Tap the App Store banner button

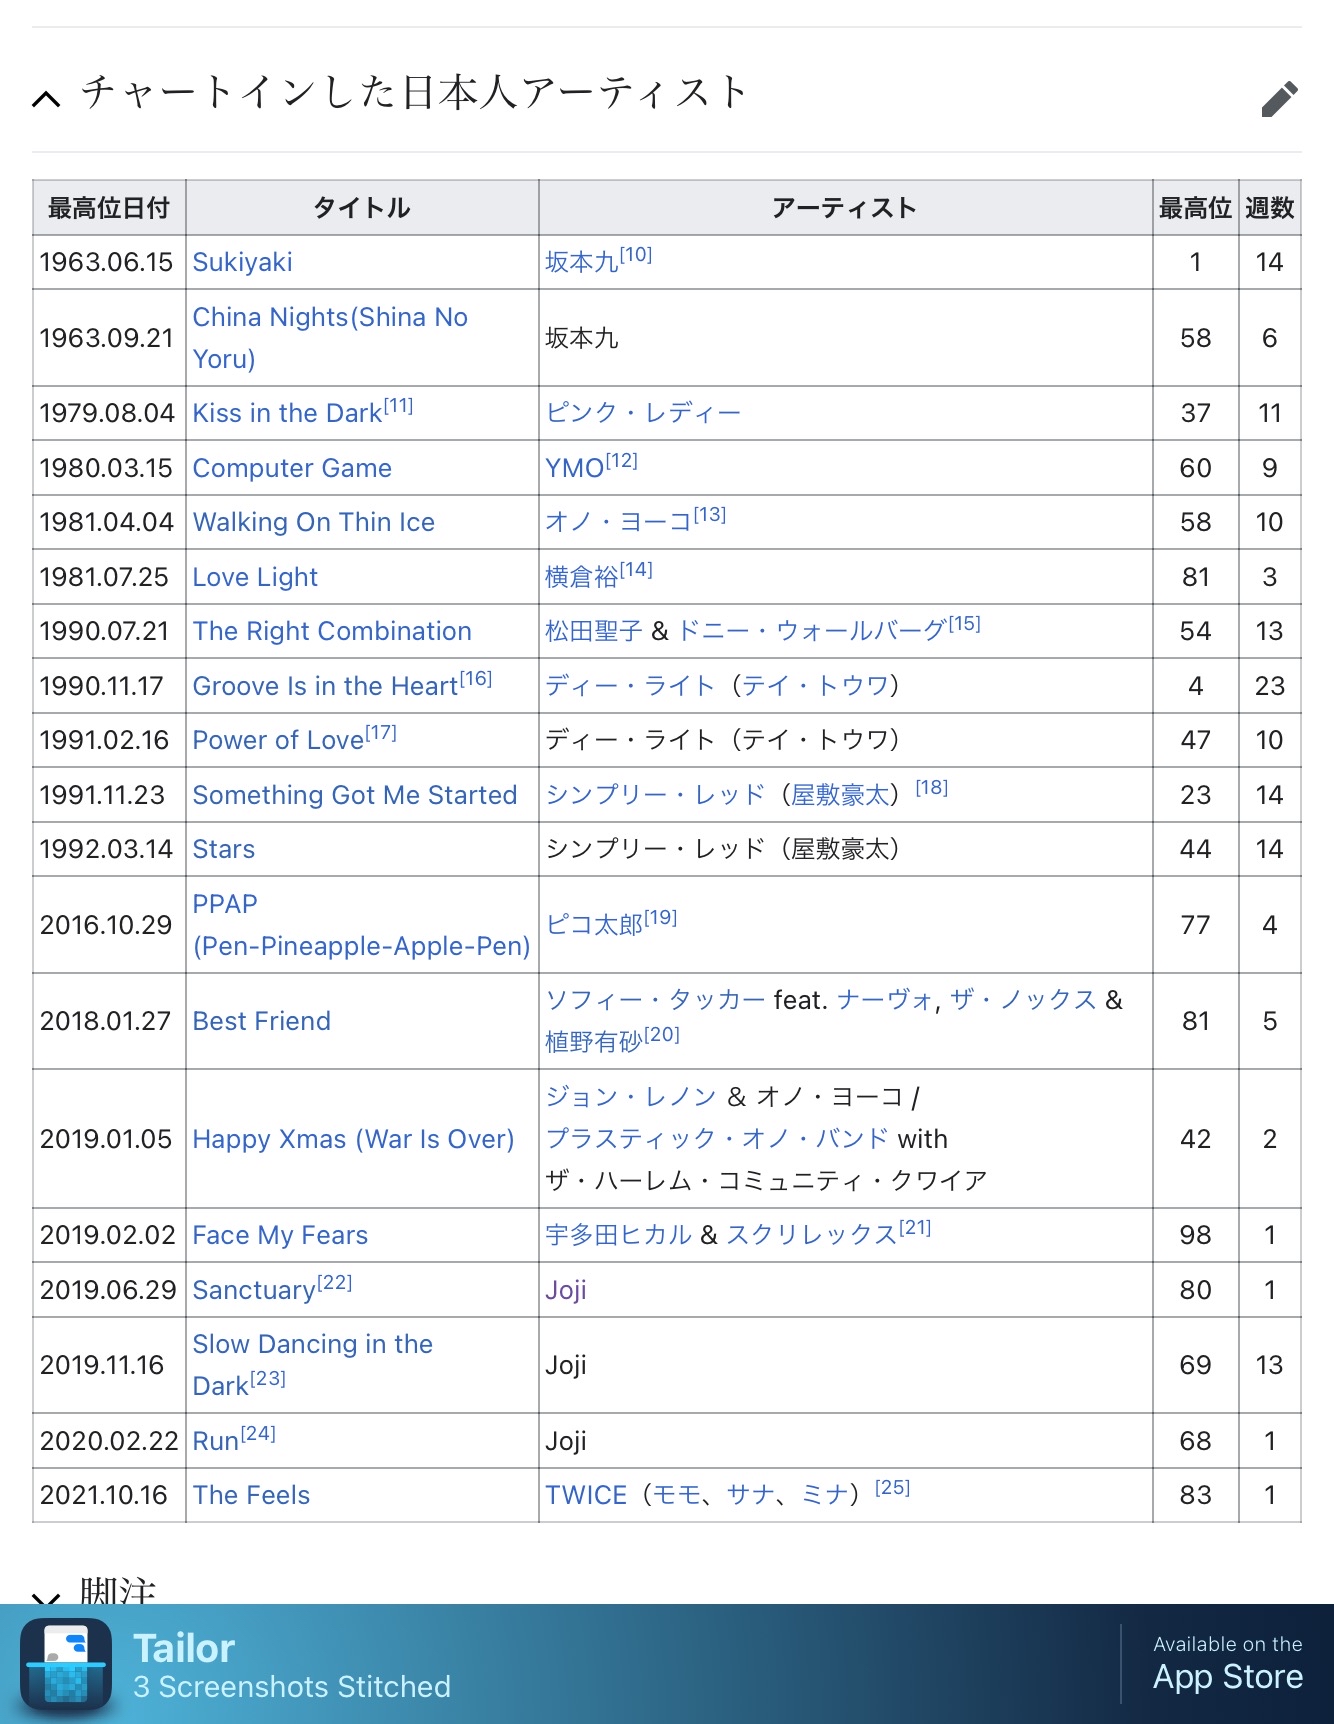tap(1227, 1664)
